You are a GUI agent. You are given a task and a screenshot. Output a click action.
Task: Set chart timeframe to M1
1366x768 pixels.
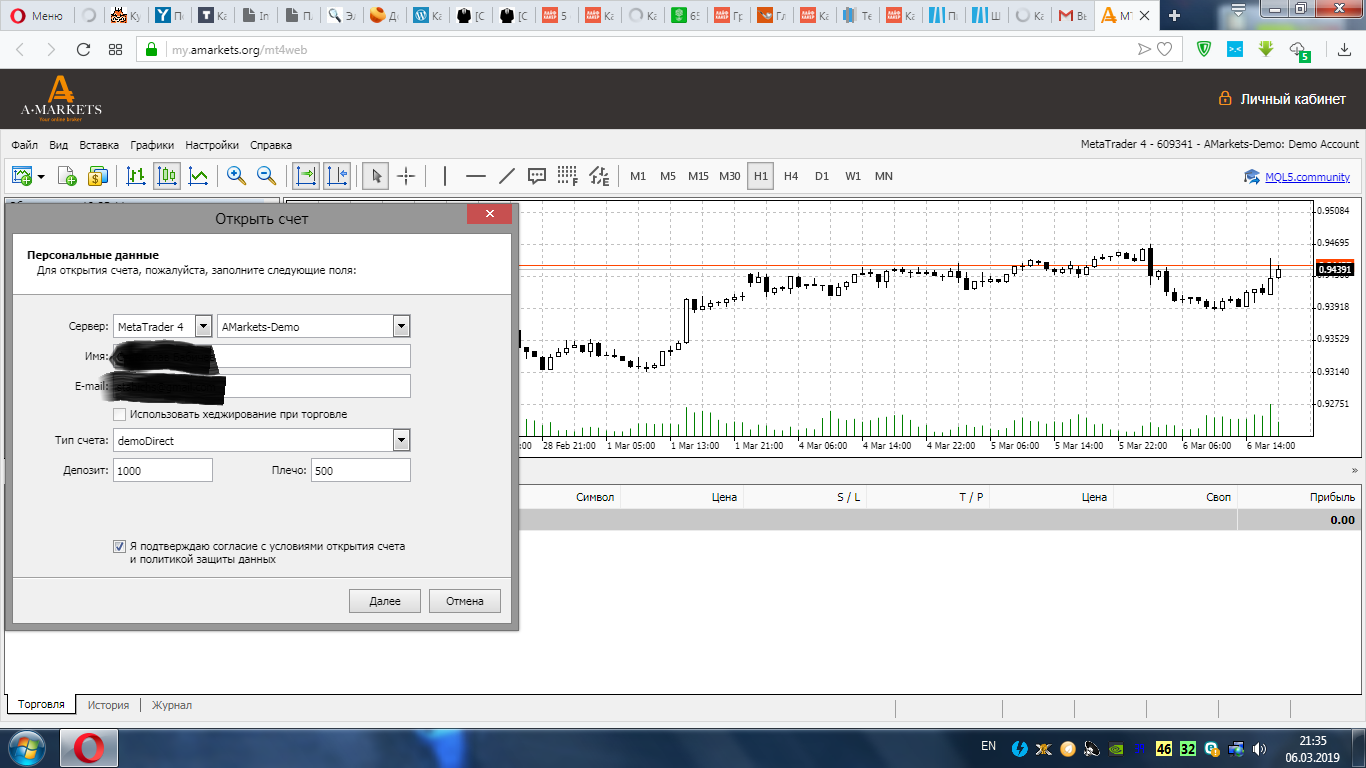tap(638, 176)
